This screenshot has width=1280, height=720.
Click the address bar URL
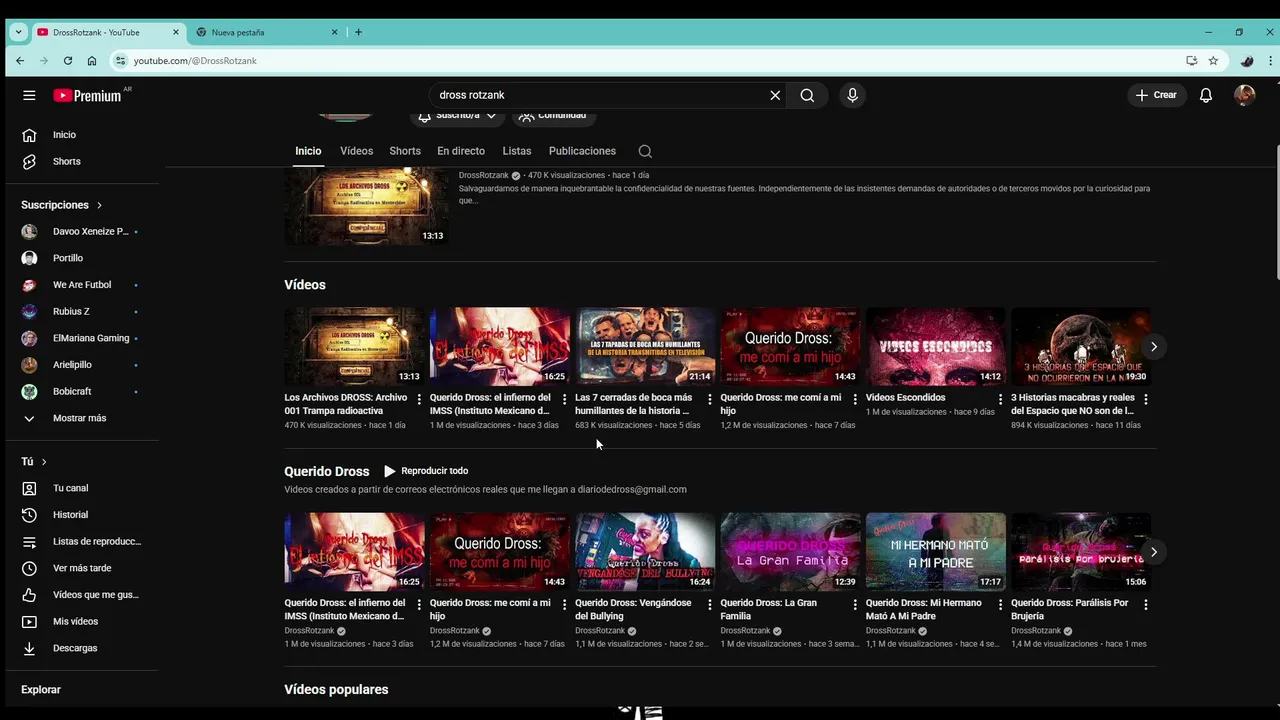195,61
